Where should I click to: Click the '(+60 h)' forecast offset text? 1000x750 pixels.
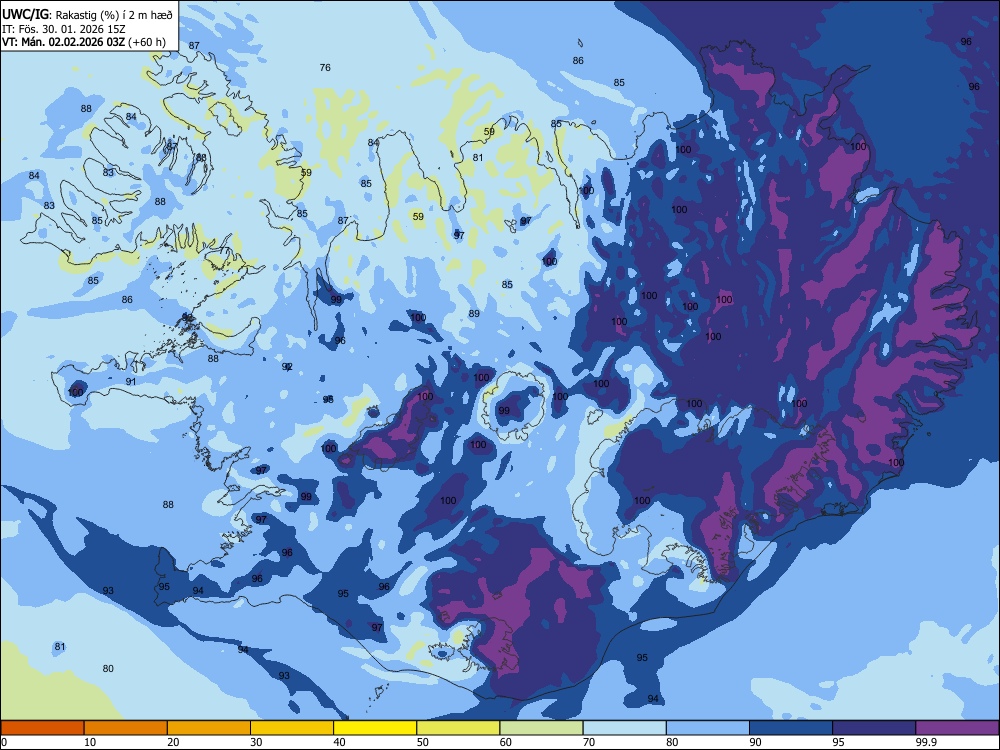147,42
